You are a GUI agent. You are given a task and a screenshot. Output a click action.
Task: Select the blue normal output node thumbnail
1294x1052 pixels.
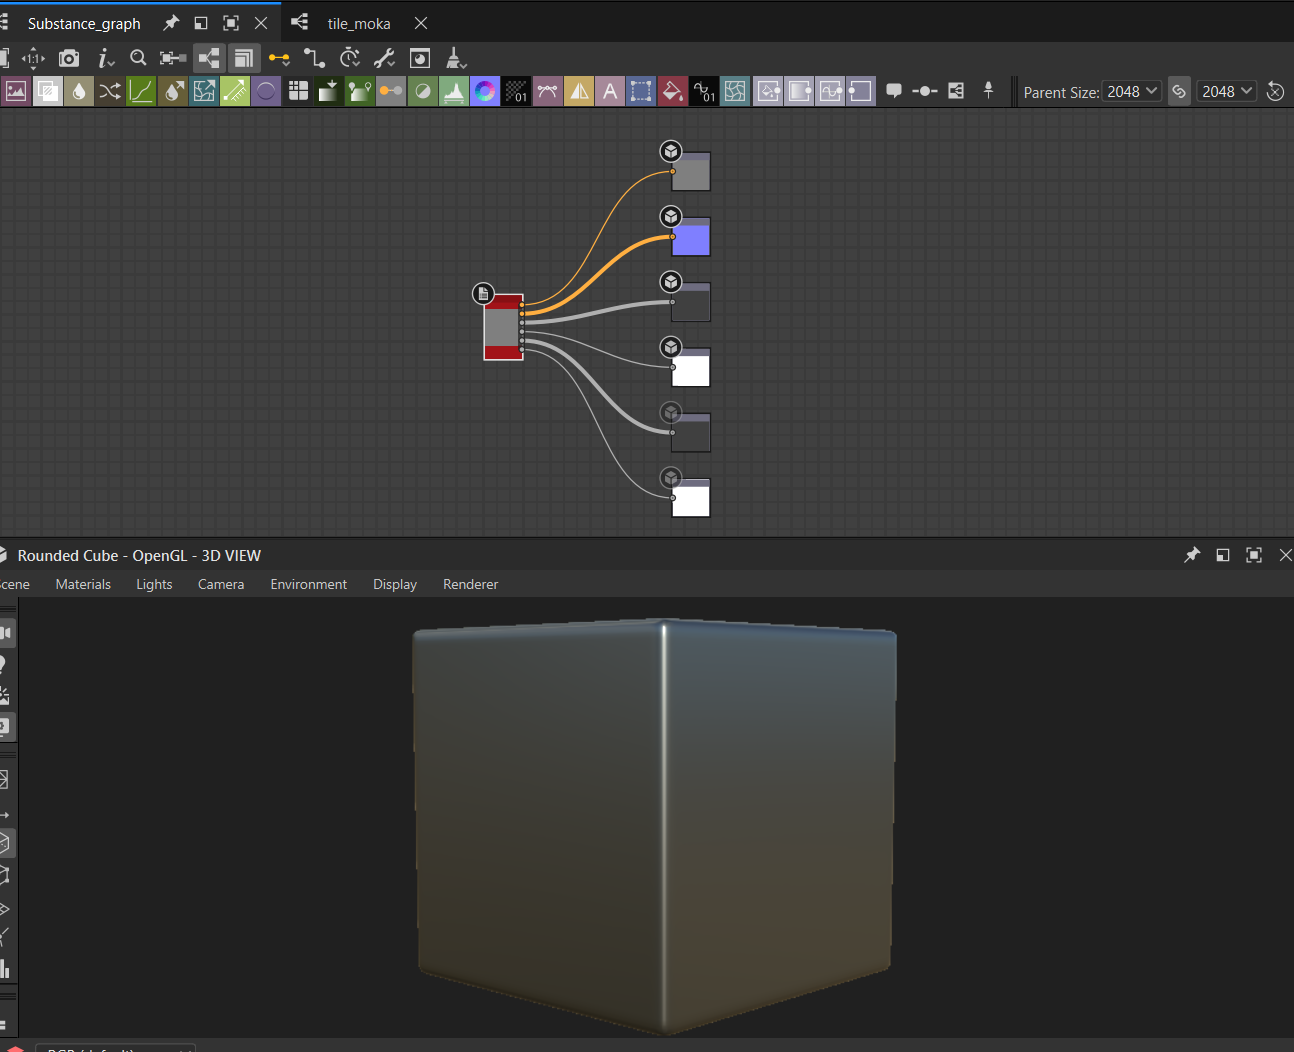click(x=691, y=240)
